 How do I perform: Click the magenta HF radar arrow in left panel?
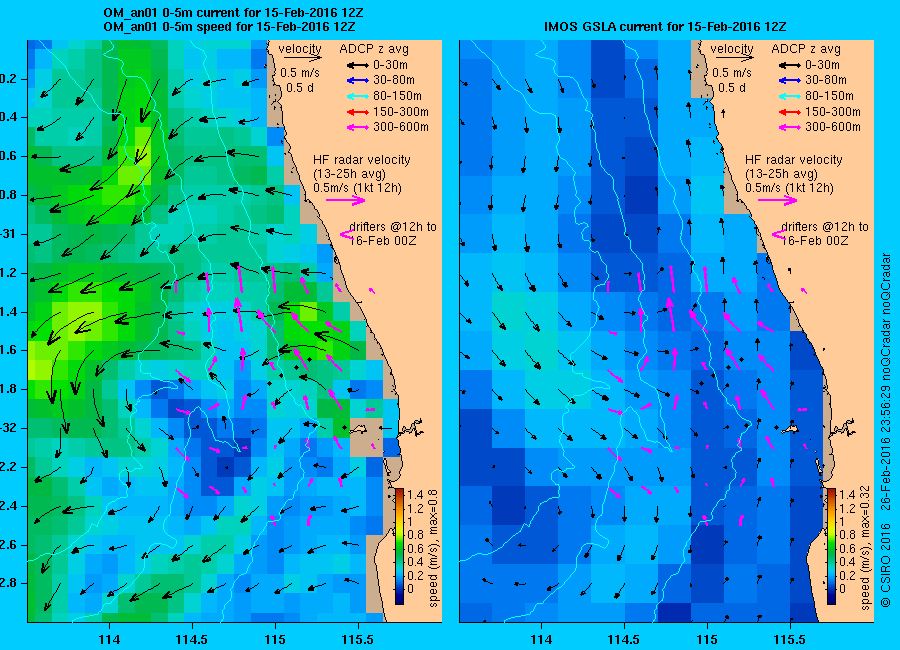click(346, 200)
